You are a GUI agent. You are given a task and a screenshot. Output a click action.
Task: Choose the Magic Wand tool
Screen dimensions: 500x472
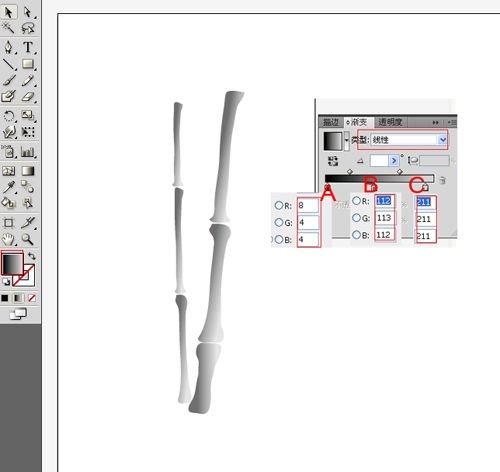pos(8,28)
